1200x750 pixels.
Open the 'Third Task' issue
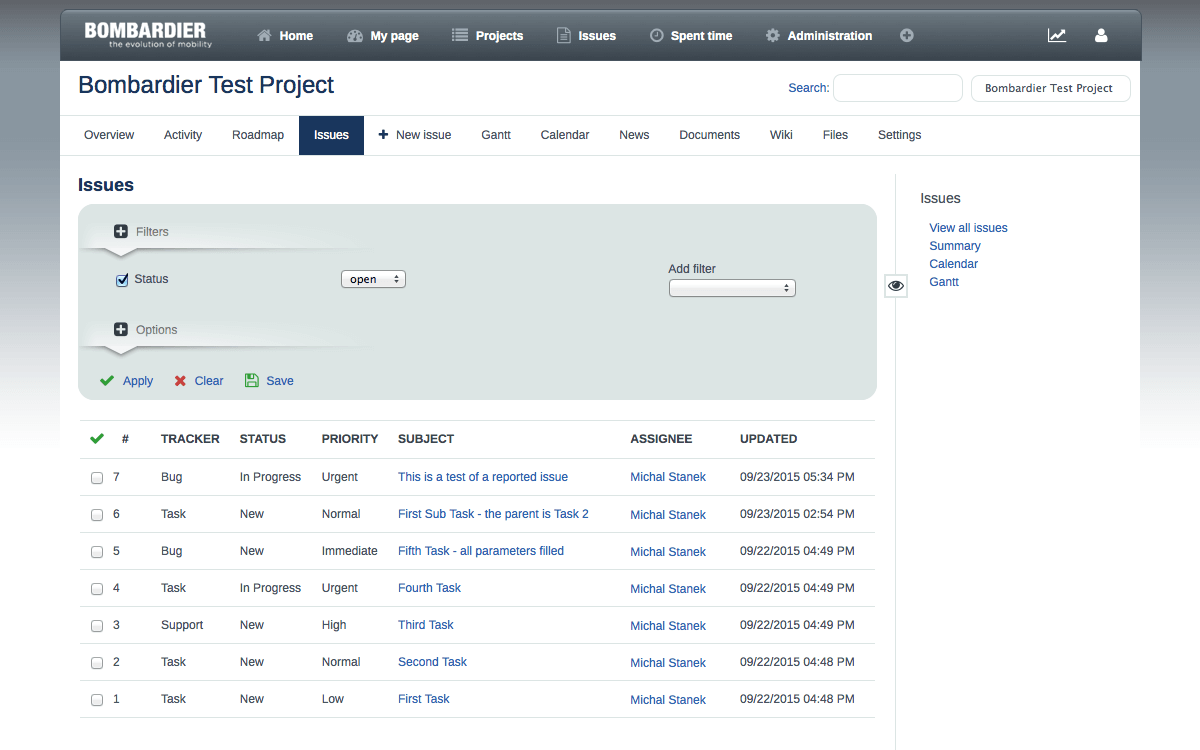pos(426,625)
